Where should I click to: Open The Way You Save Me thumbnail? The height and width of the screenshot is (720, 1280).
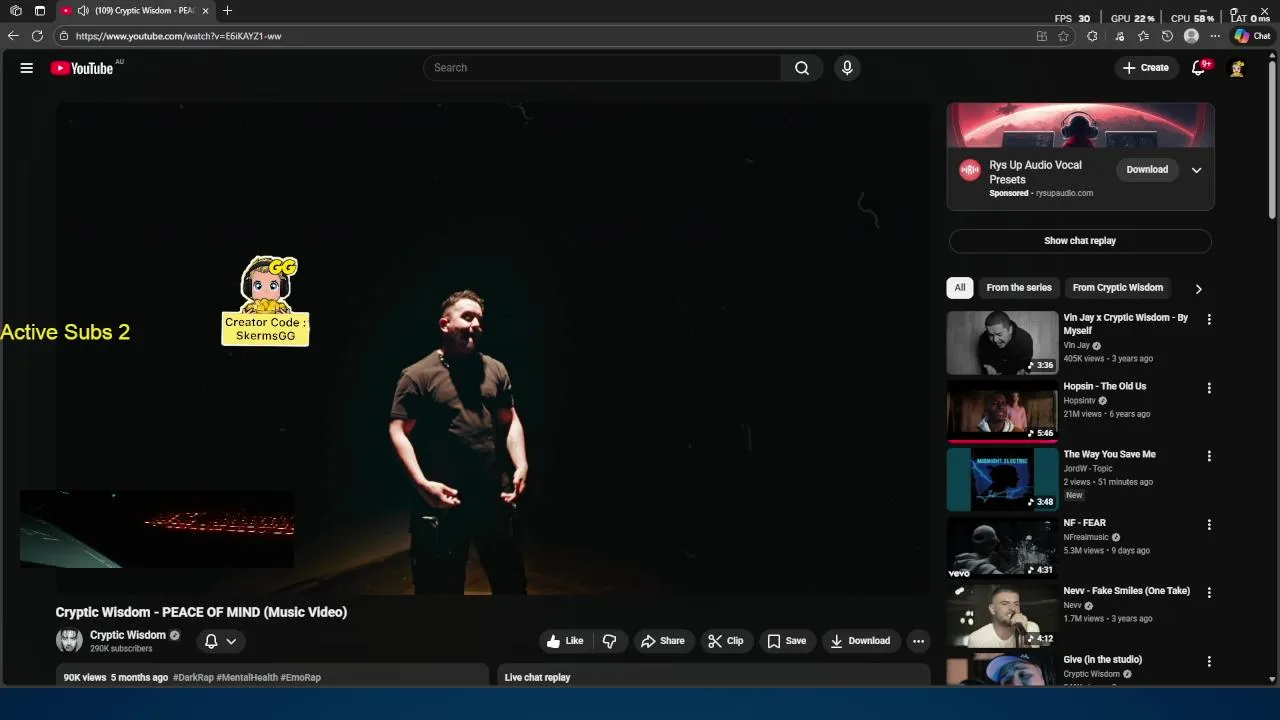tap(1002, 479)
